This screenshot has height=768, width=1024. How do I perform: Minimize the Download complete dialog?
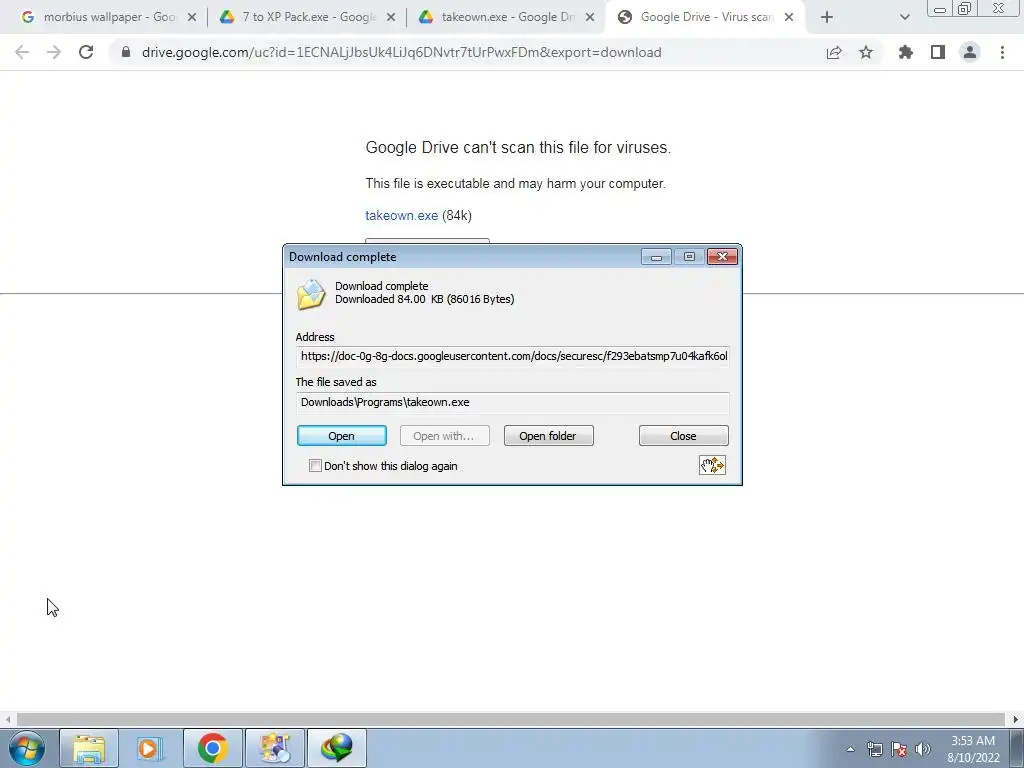[x=656, y=257]
